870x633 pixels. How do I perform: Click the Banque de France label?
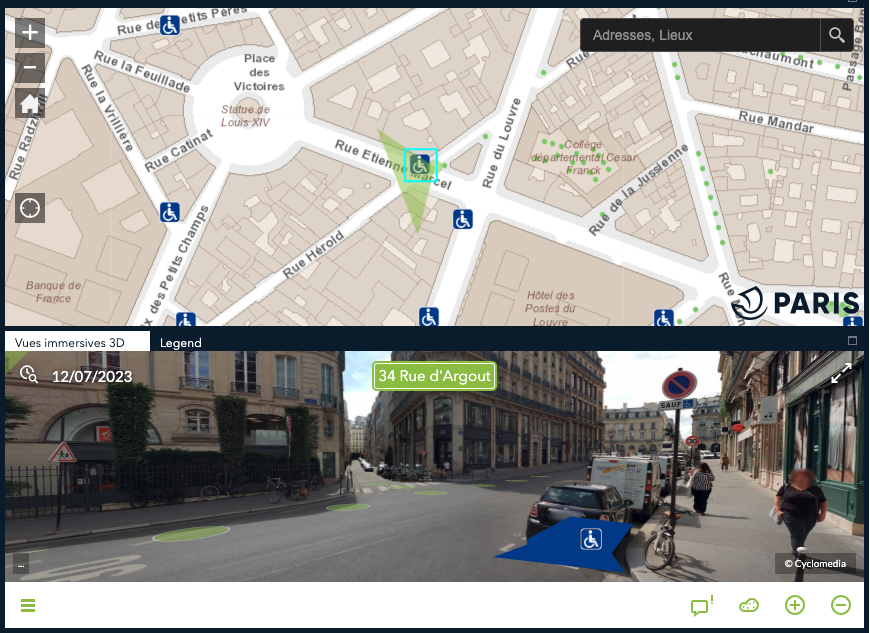[x=53, y=292]
